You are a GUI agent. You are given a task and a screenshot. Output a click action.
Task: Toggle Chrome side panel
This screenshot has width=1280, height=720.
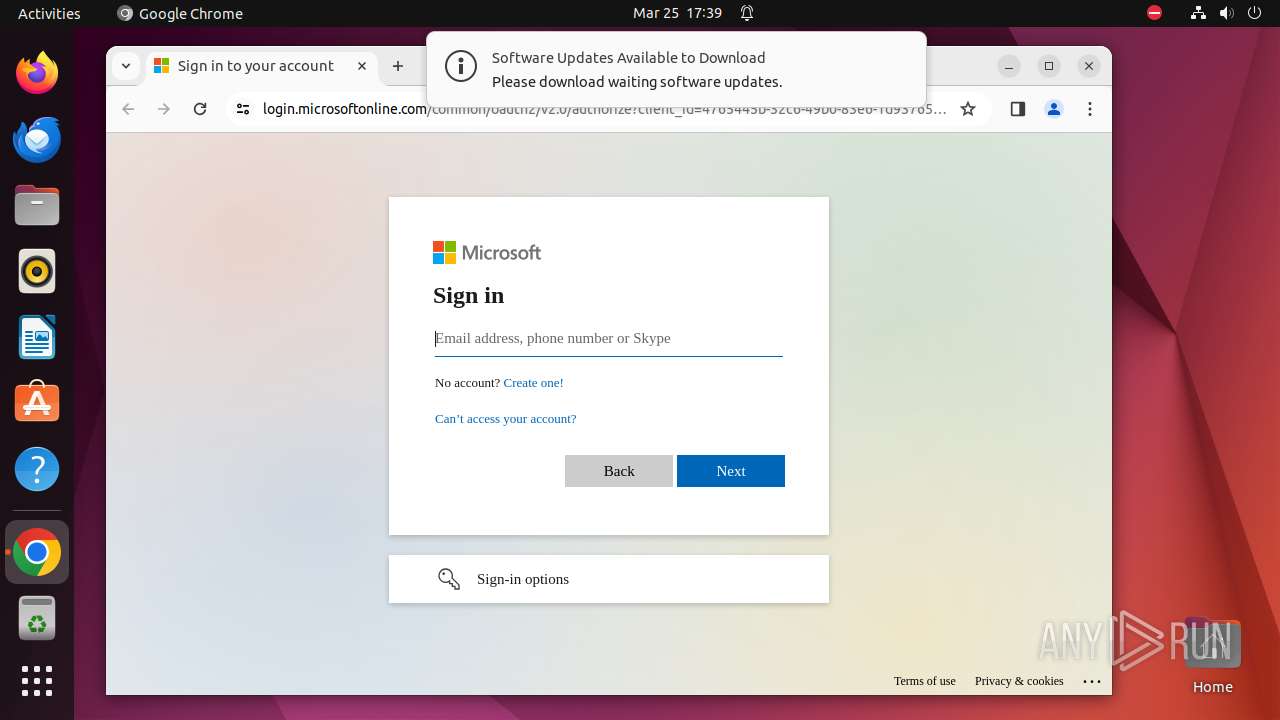(1018, 109)
